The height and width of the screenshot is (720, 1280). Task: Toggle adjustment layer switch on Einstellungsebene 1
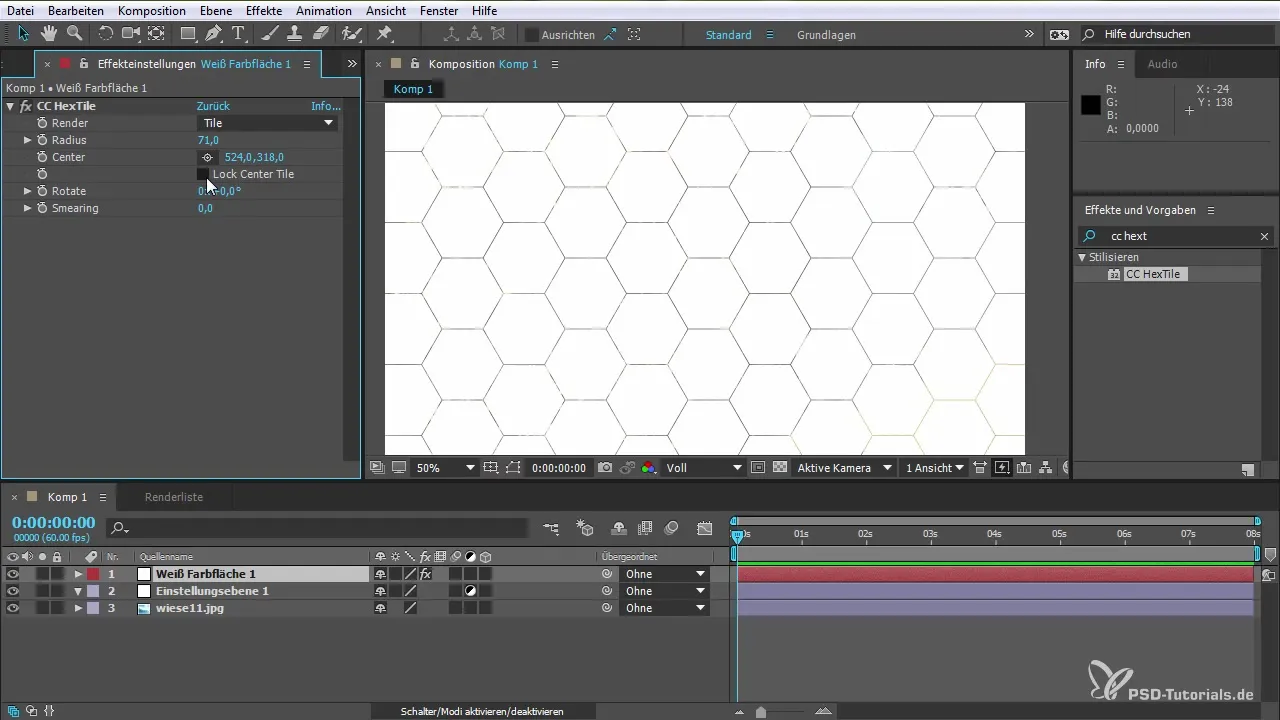[x=470, y=591]
